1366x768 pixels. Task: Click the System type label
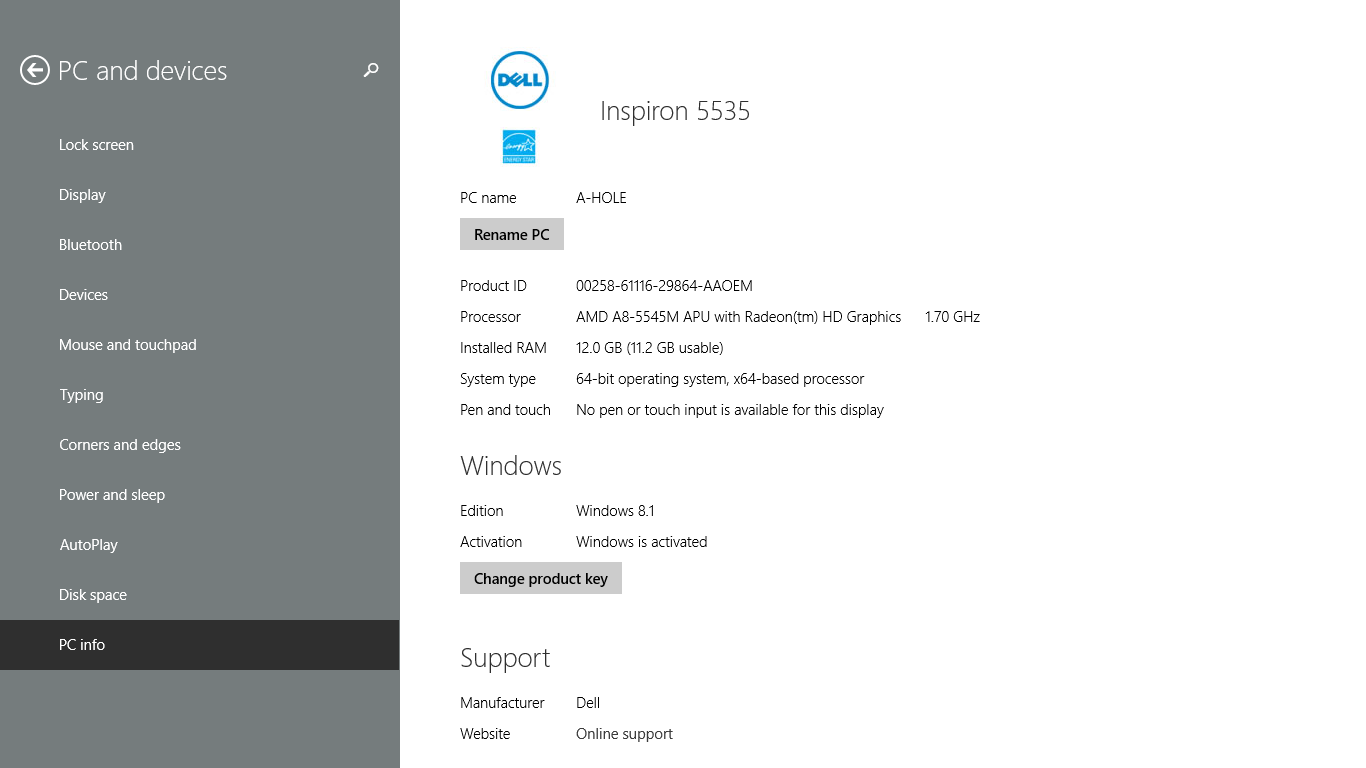(x=498, y=379)
